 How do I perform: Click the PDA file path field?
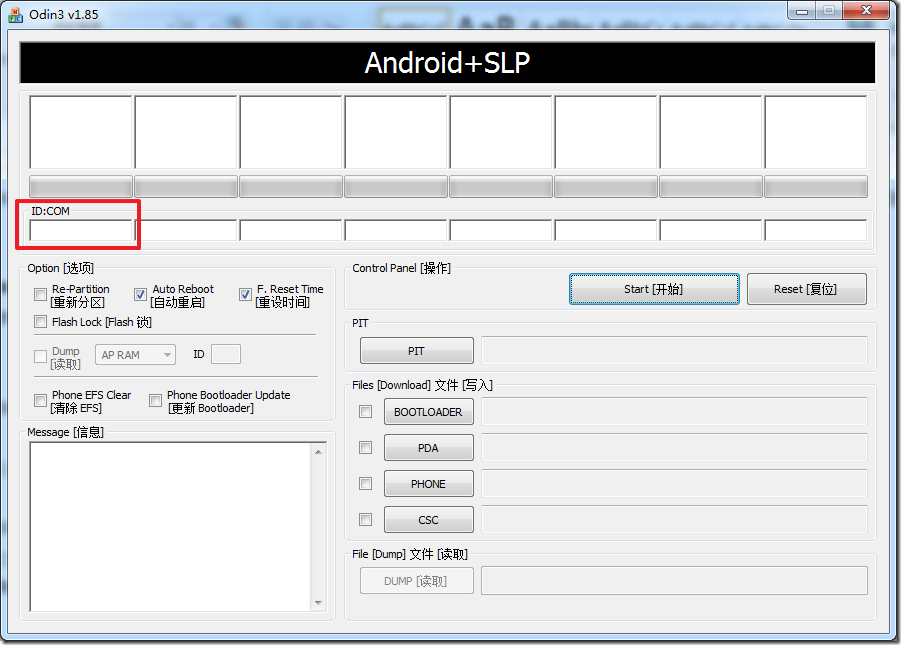(674, 447)
